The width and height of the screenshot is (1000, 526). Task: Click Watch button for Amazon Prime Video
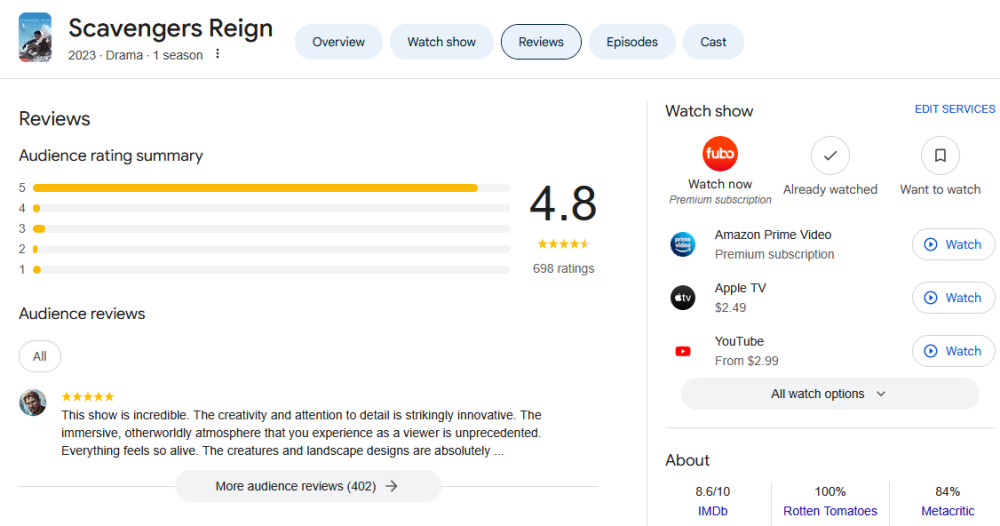pyautogui.click(x=953, y=245)
